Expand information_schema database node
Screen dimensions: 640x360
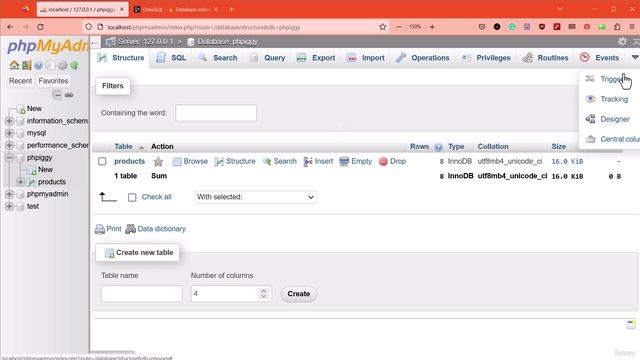point(9,121)
